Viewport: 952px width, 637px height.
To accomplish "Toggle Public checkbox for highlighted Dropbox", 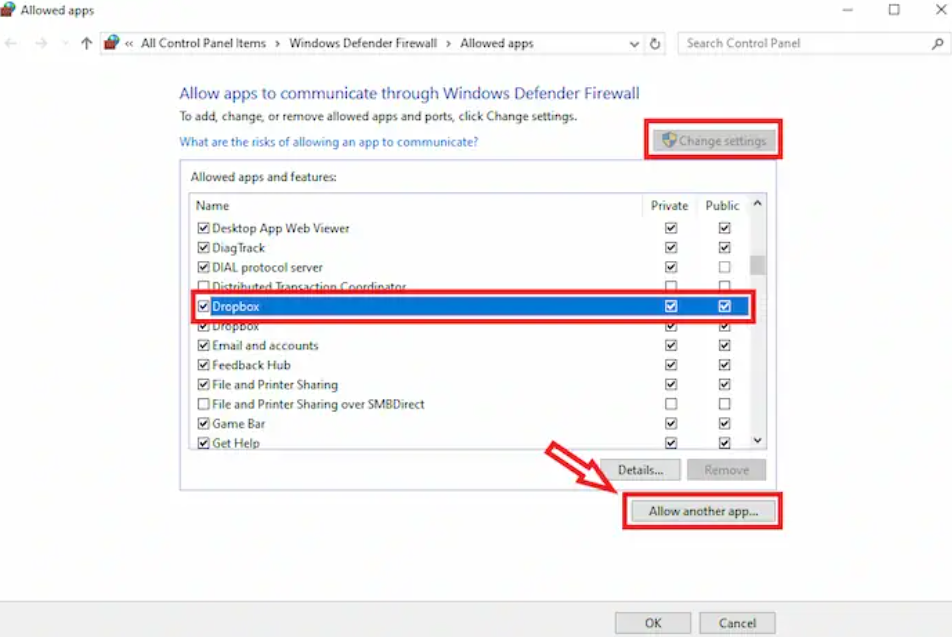I will click(724, 306).
